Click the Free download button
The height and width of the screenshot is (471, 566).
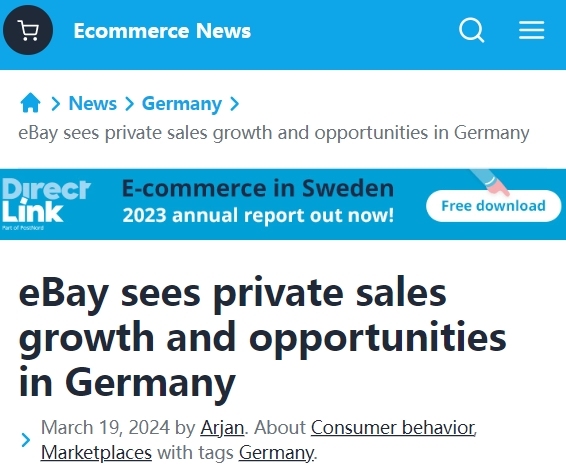[493, 206]
